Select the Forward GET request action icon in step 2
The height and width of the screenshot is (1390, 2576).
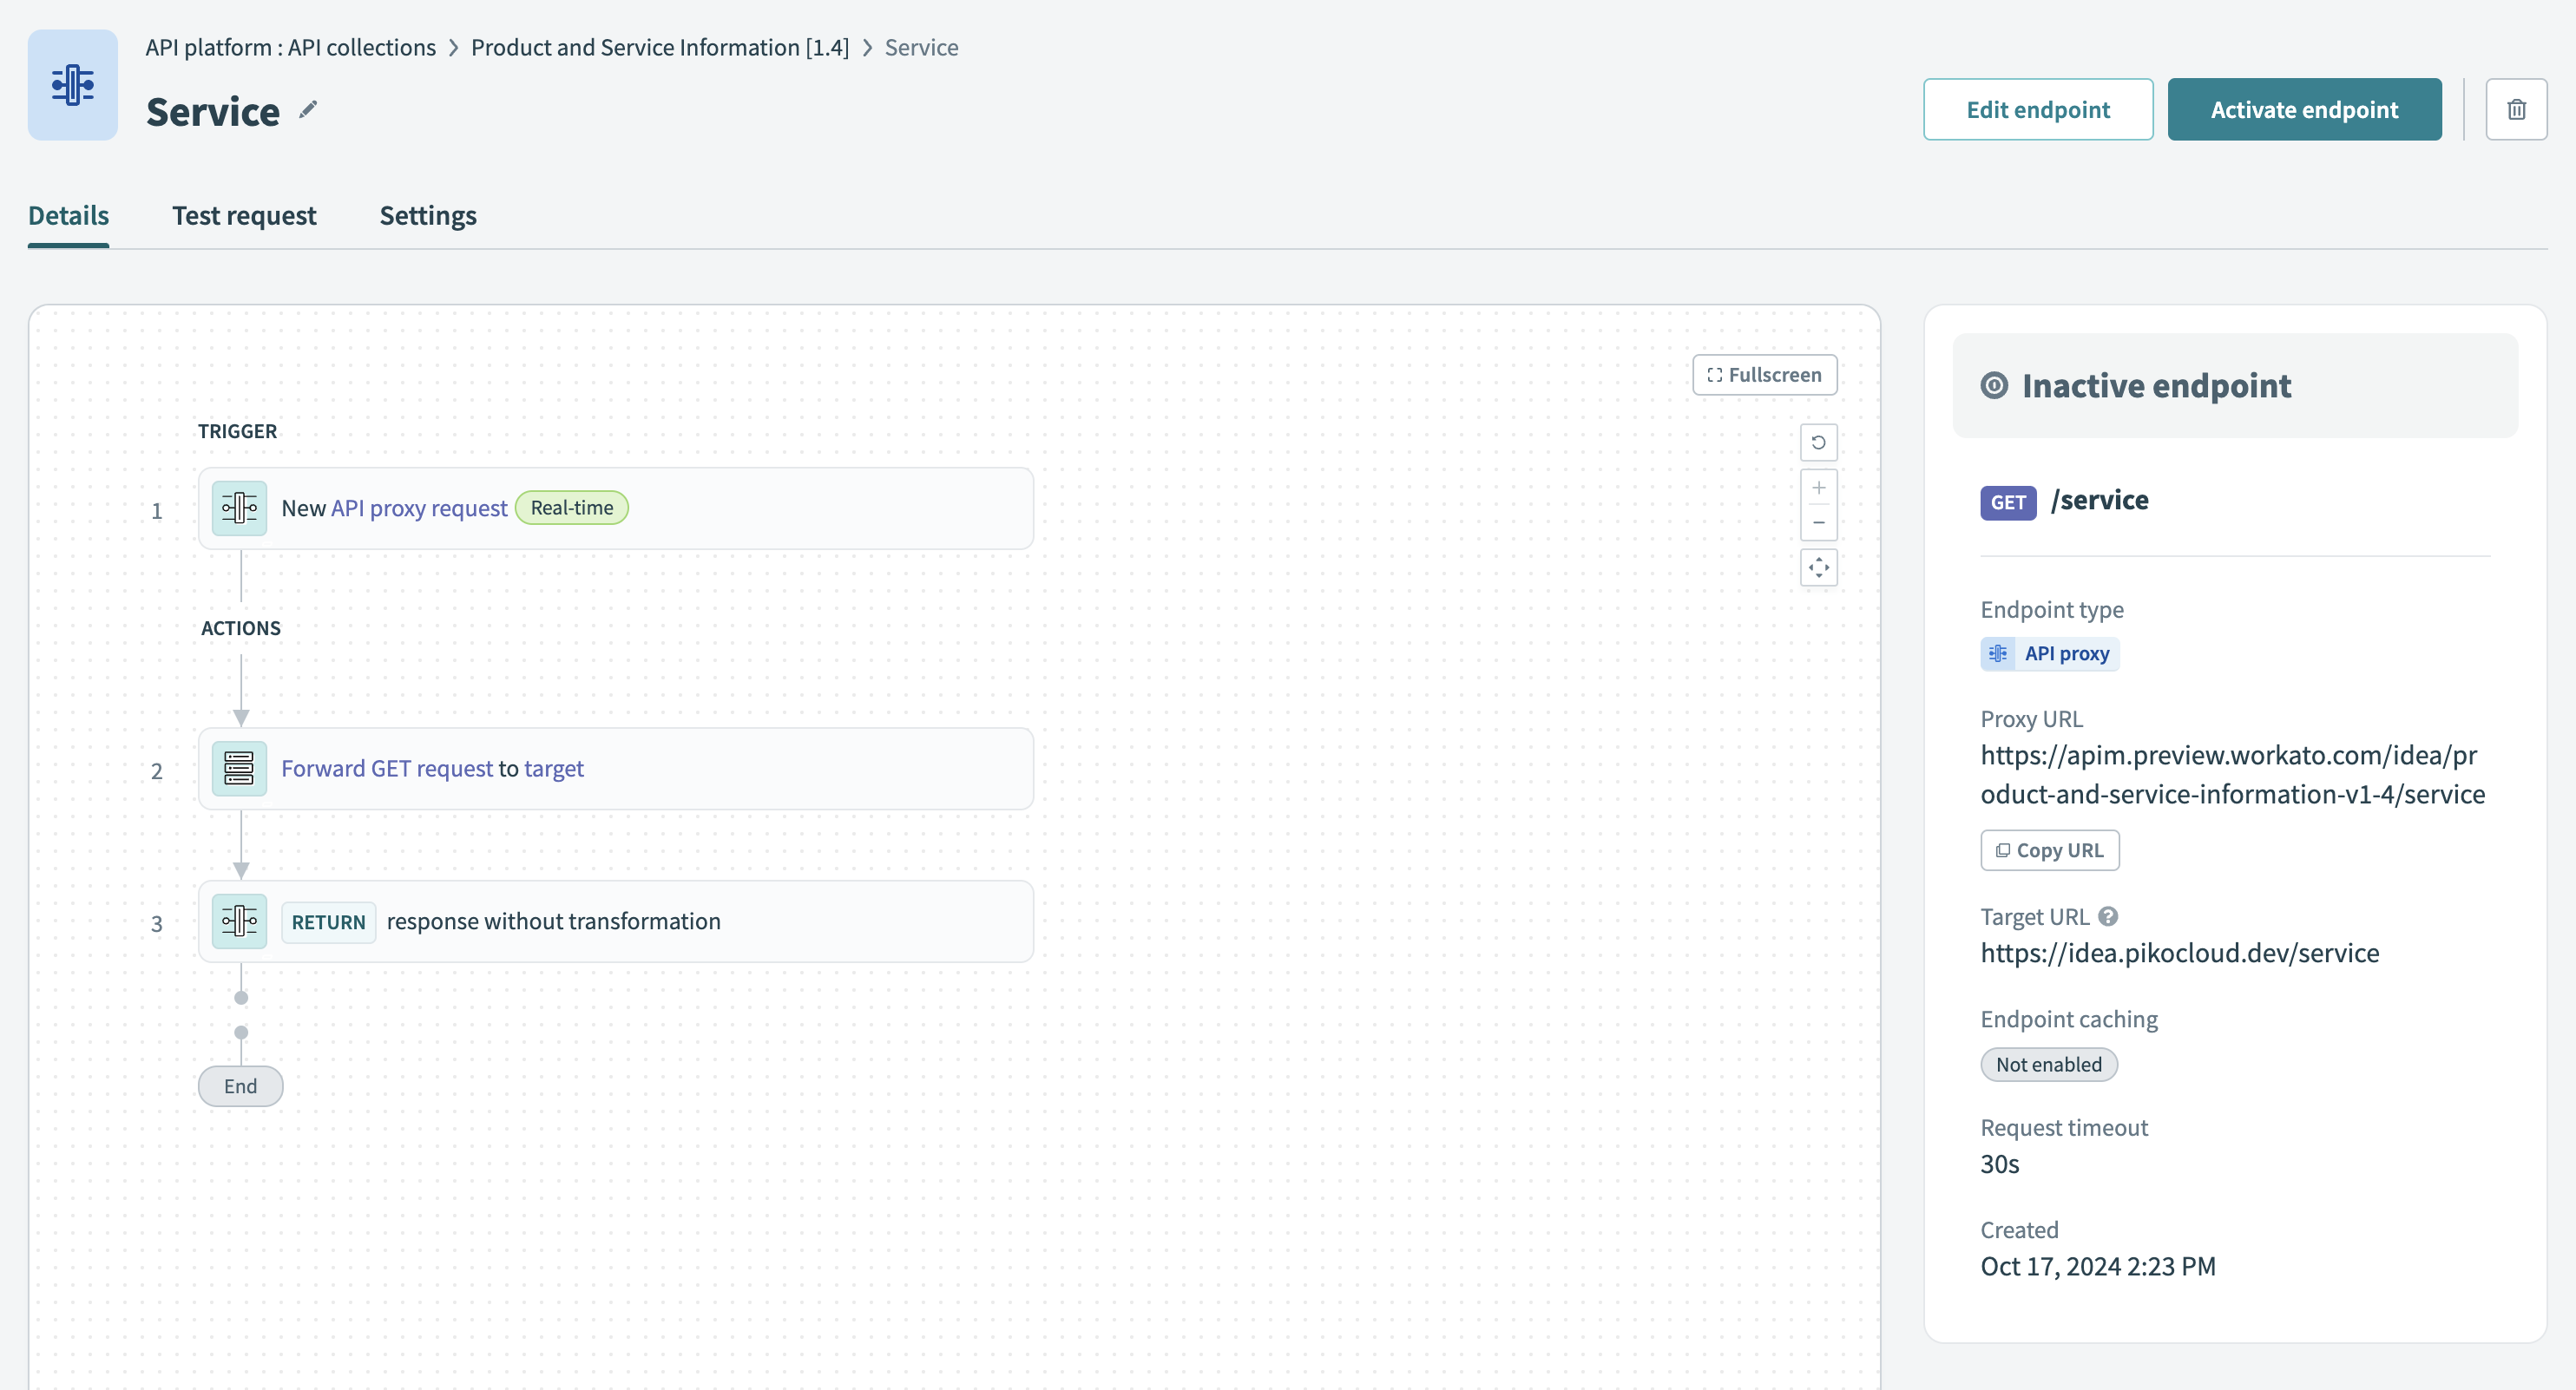tap(239, 768)
